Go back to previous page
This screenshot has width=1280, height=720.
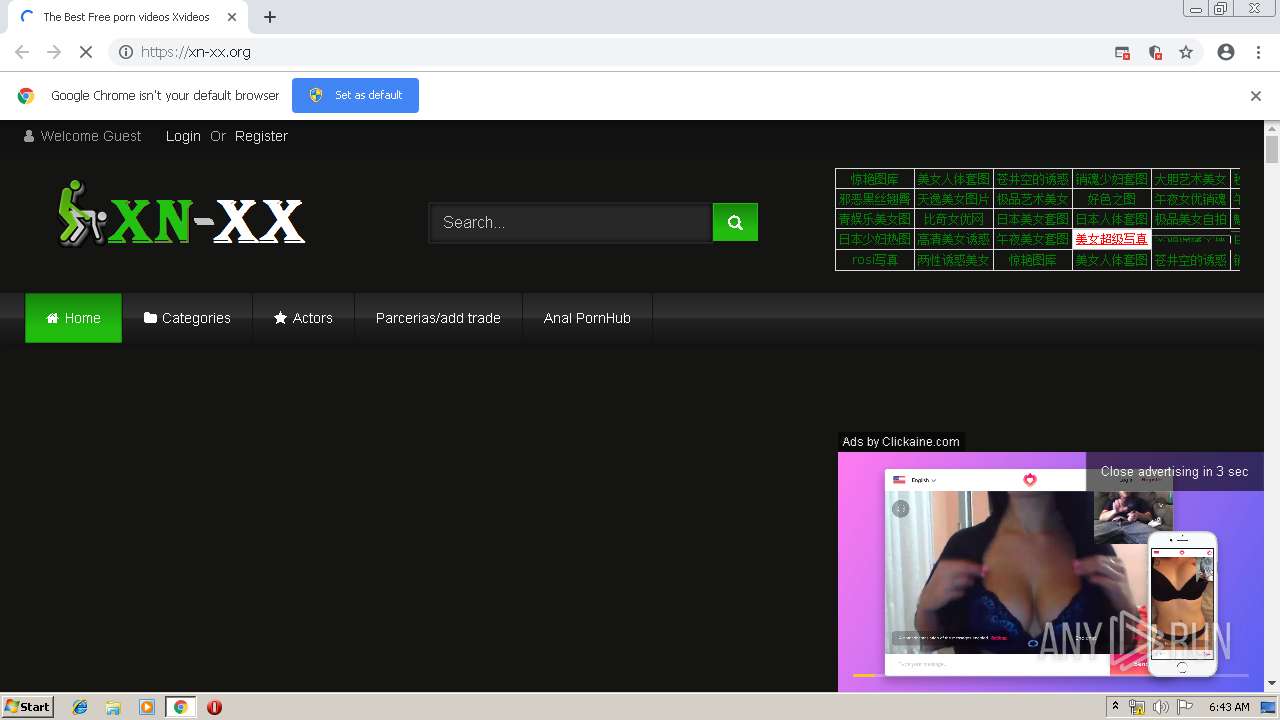click(22, 52)
